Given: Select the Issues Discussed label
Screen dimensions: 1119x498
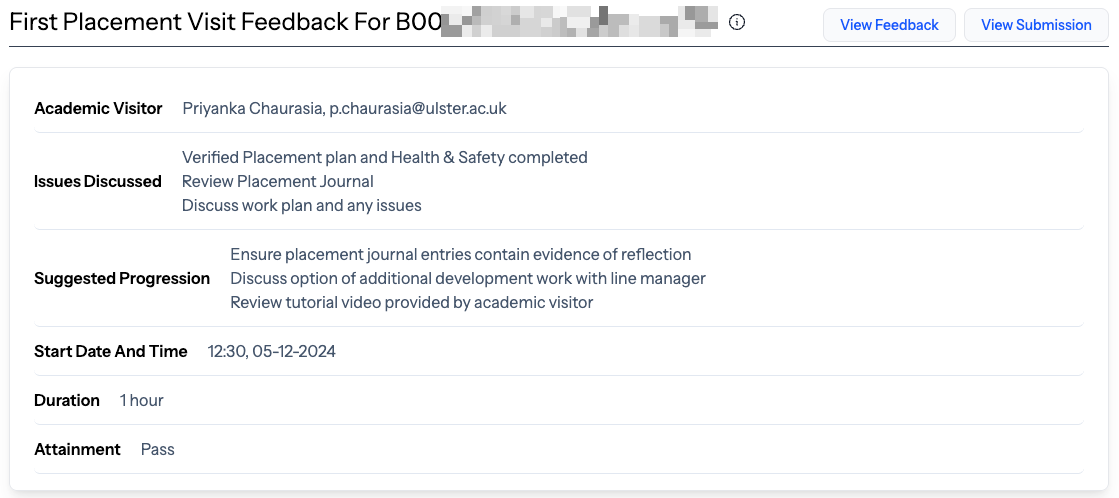Looking at the screenshot, I should point(98,181).
